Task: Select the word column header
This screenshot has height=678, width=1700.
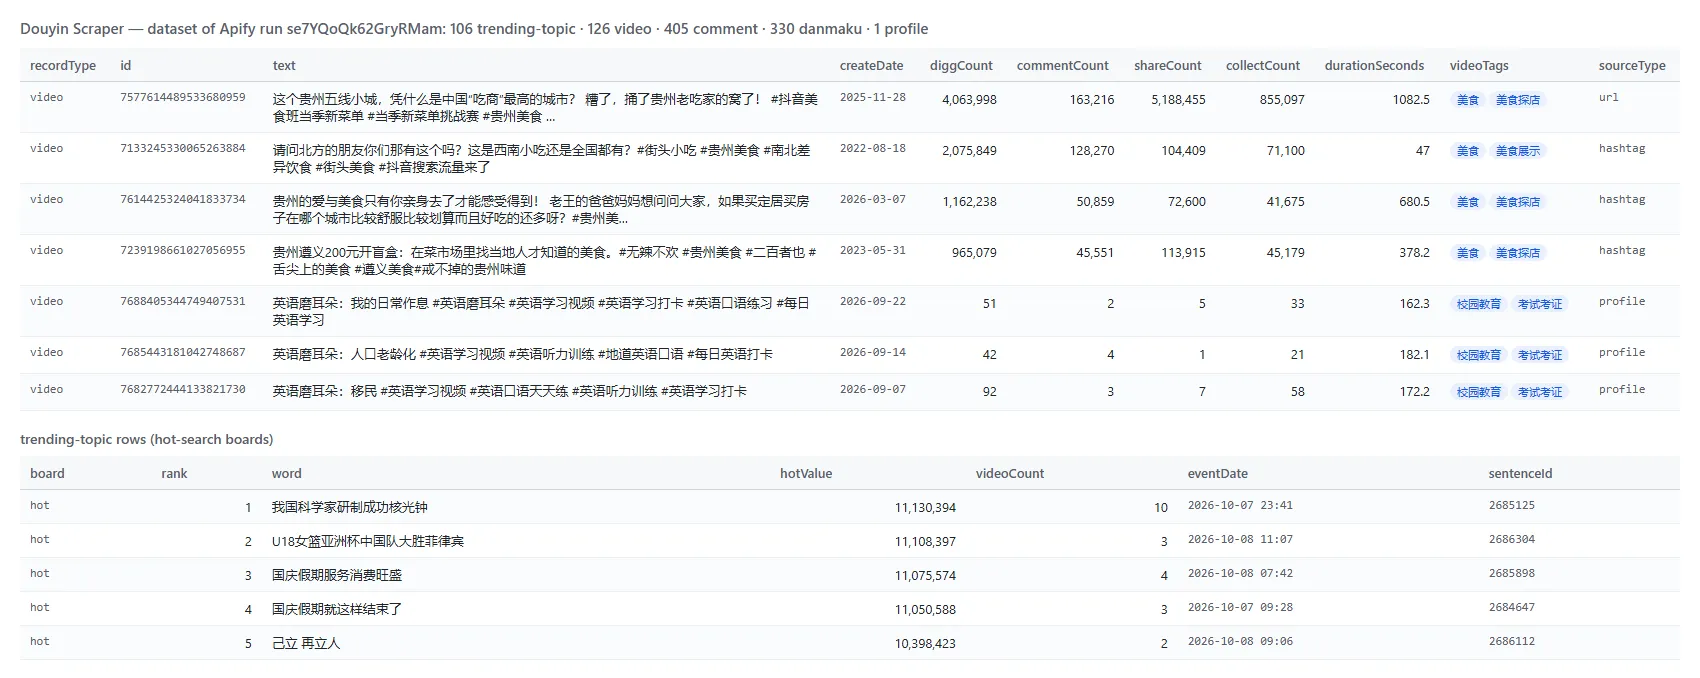Action: [286, 474]
